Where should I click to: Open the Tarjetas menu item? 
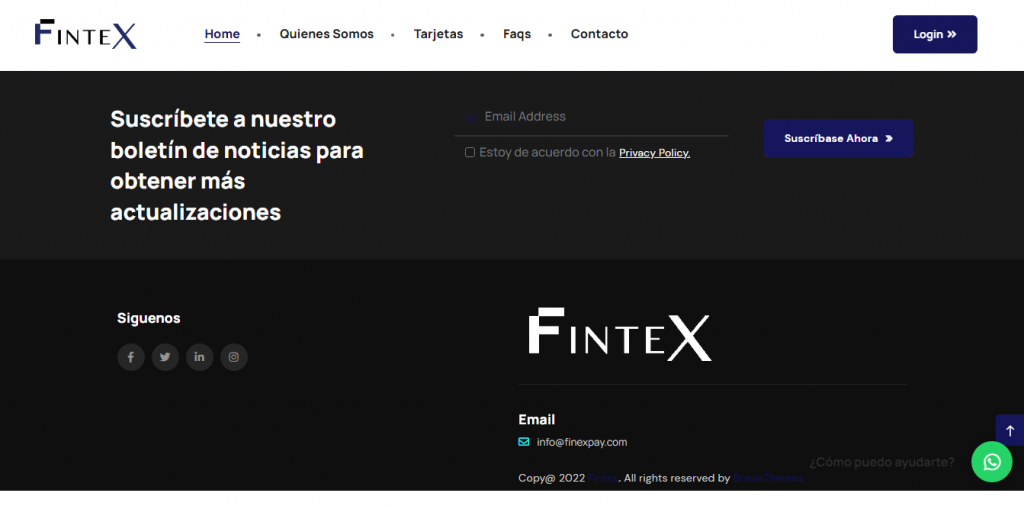coord(438,34)
